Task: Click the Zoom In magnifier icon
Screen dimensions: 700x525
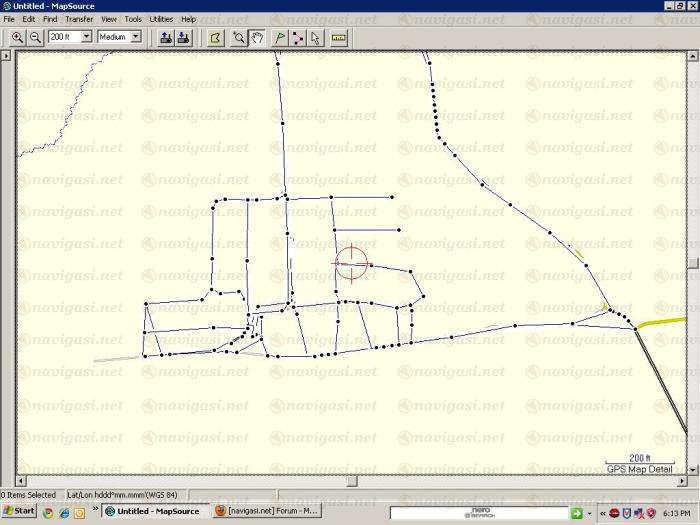Action: click(17, 37)
